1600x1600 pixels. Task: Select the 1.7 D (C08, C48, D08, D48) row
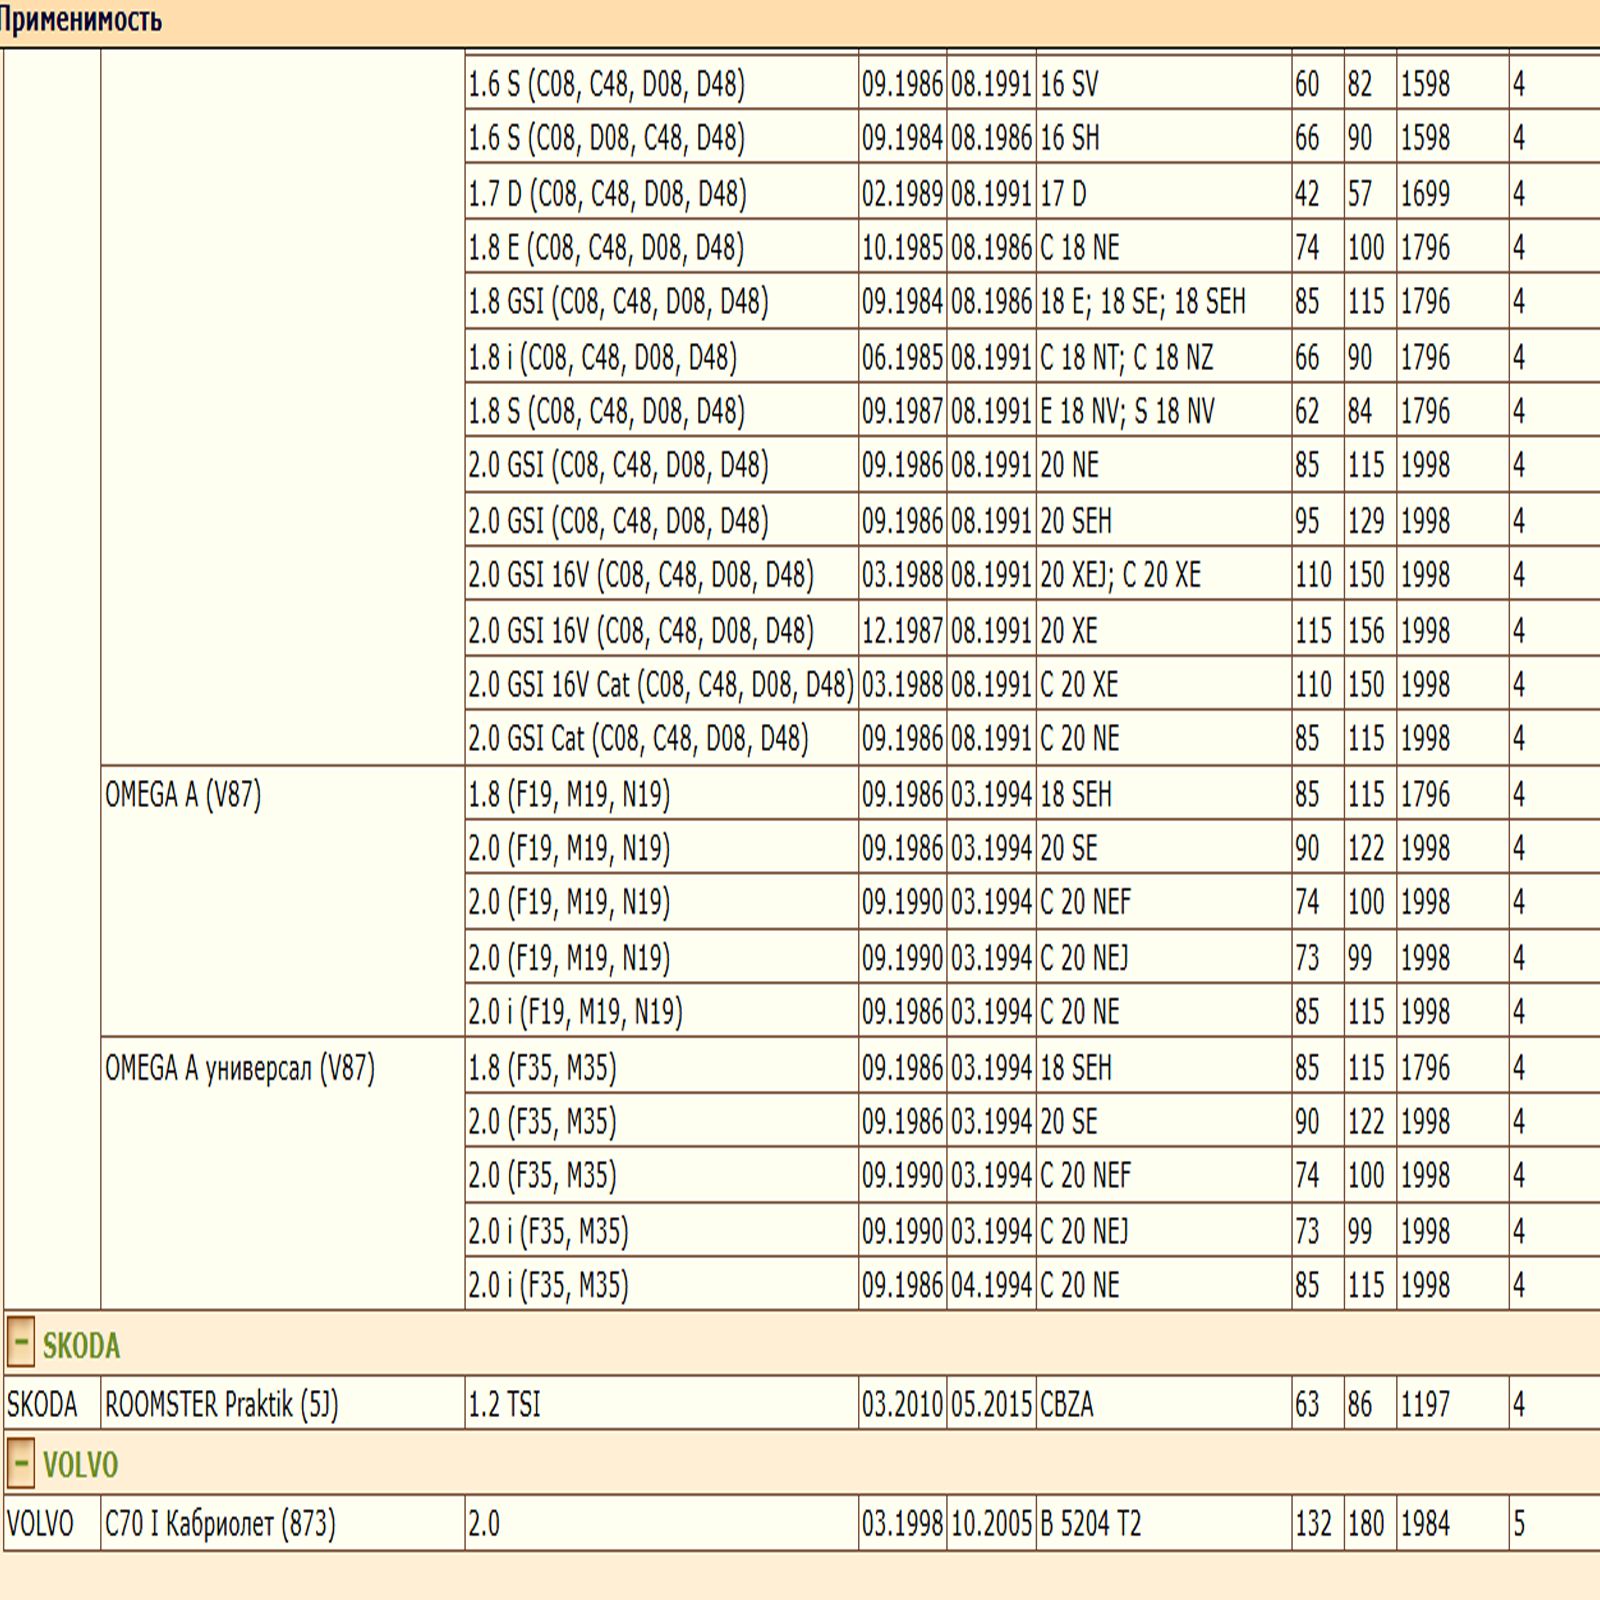pyautogui.click(x=607, y=194)
